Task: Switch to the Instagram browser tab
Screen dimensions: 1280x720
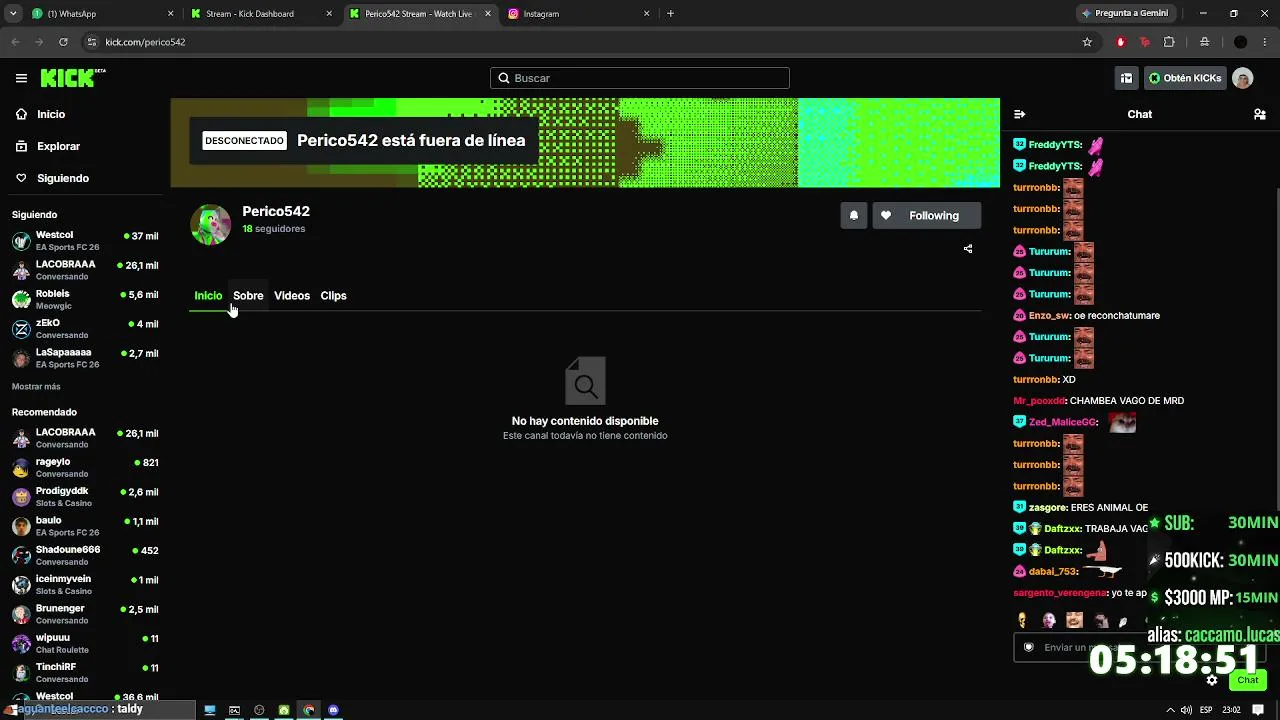Action: (x=580, y=14)
